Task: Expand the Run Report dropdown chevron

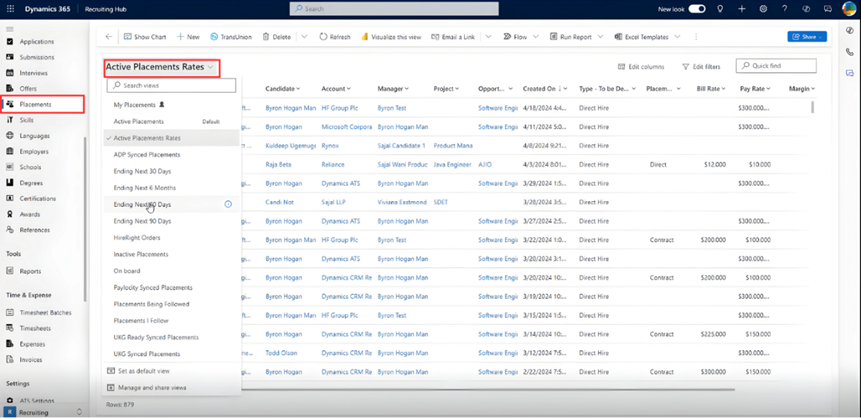Action: point(601,37)
